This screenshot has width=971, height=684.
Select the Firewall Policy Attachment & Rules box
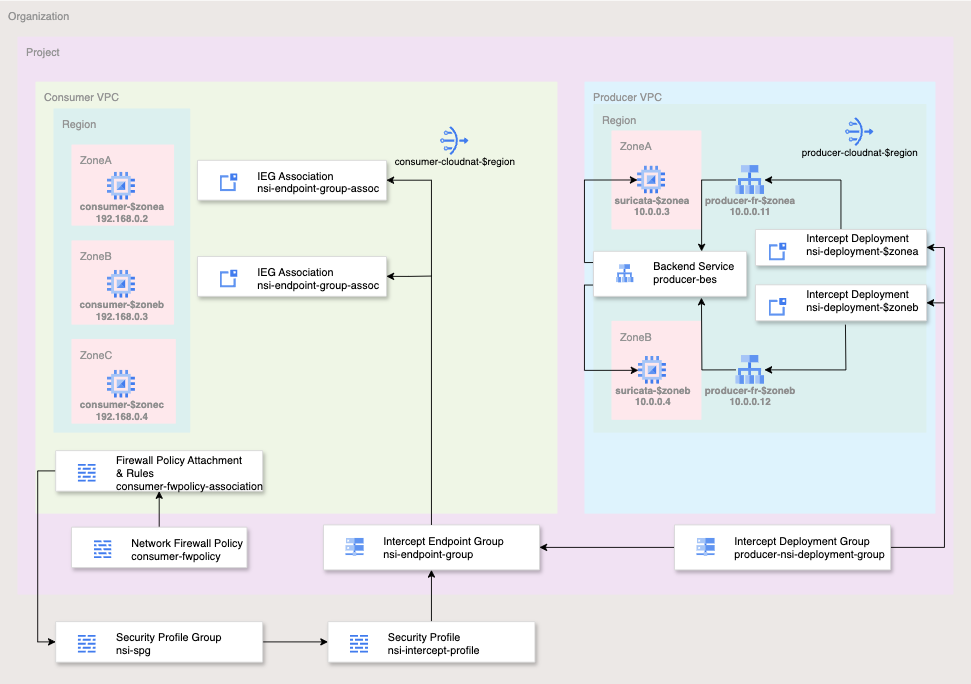pyautogui.click(x=159, y=472)
